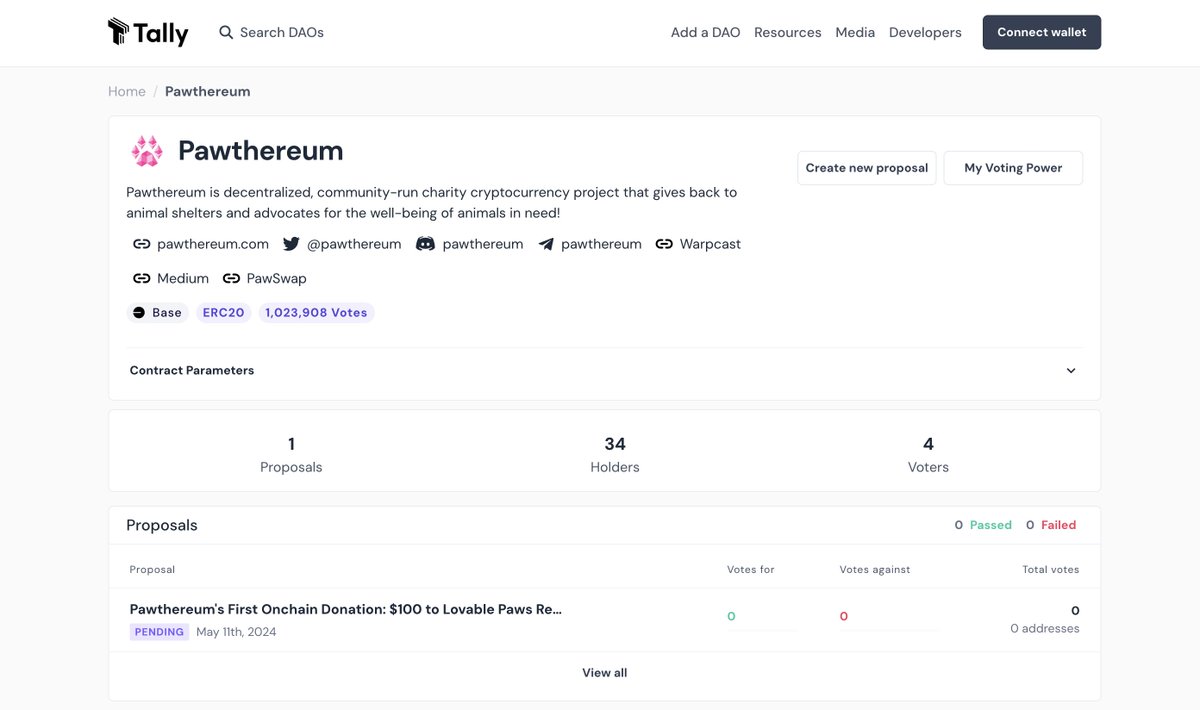Go to Home breadcrumb
This screenshot has height=710, width=1200.
[127, 91]
